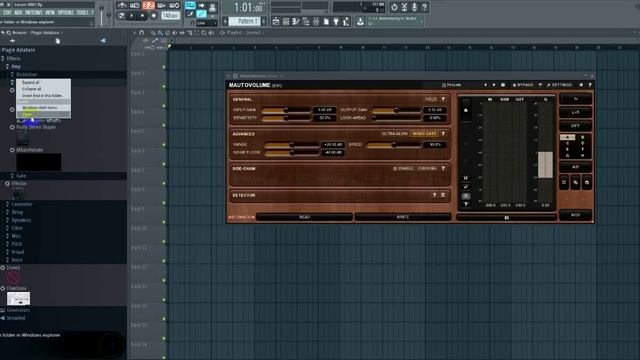Toggle ULTRA-SLOW in Advanced section
This screenshot has height=360, width=640.
click(x=395, y=134)
